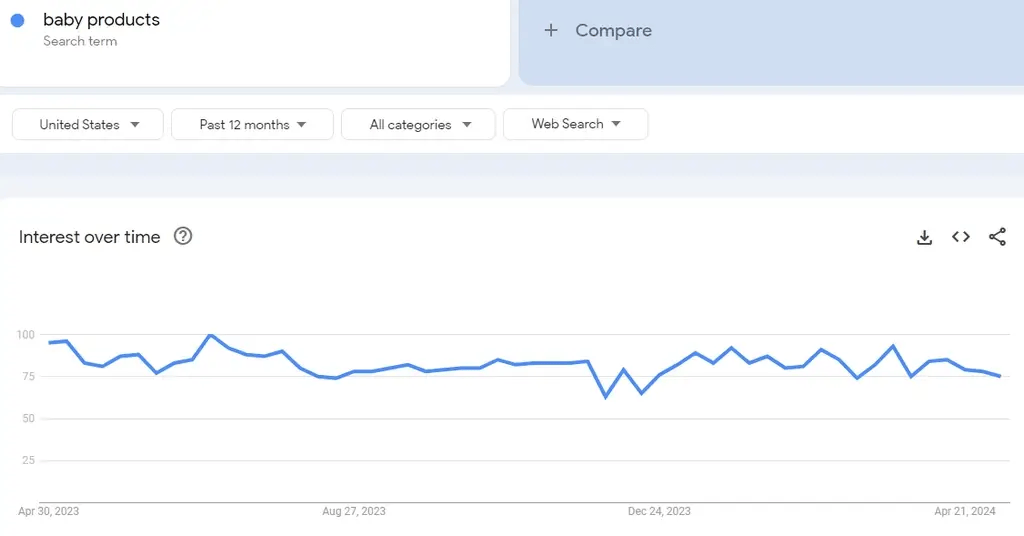This screenshot has height=536, width=1024.
Task: Click the share chart icon
Action: (997, 236)
